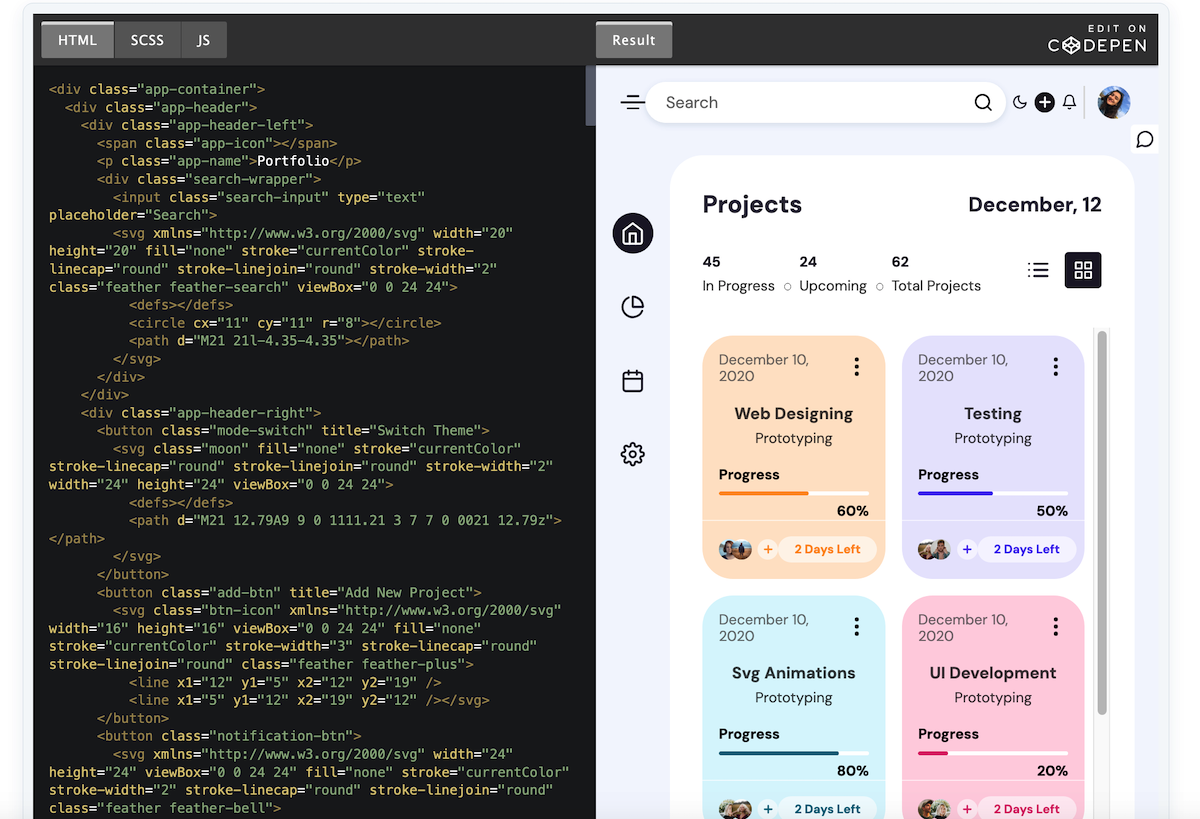Select the Home sidebar icon
The width and height of the screenshot is (1200, 819).
(632, 233)
